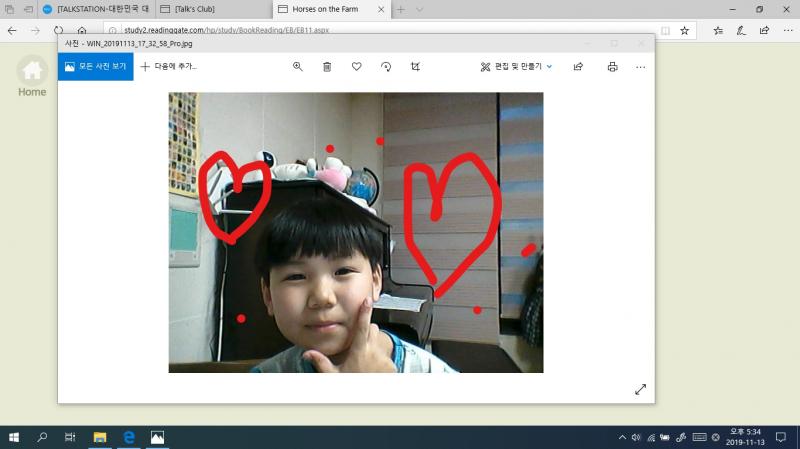
Task: Favorite this page with the star icon
Action: point(684,31)
